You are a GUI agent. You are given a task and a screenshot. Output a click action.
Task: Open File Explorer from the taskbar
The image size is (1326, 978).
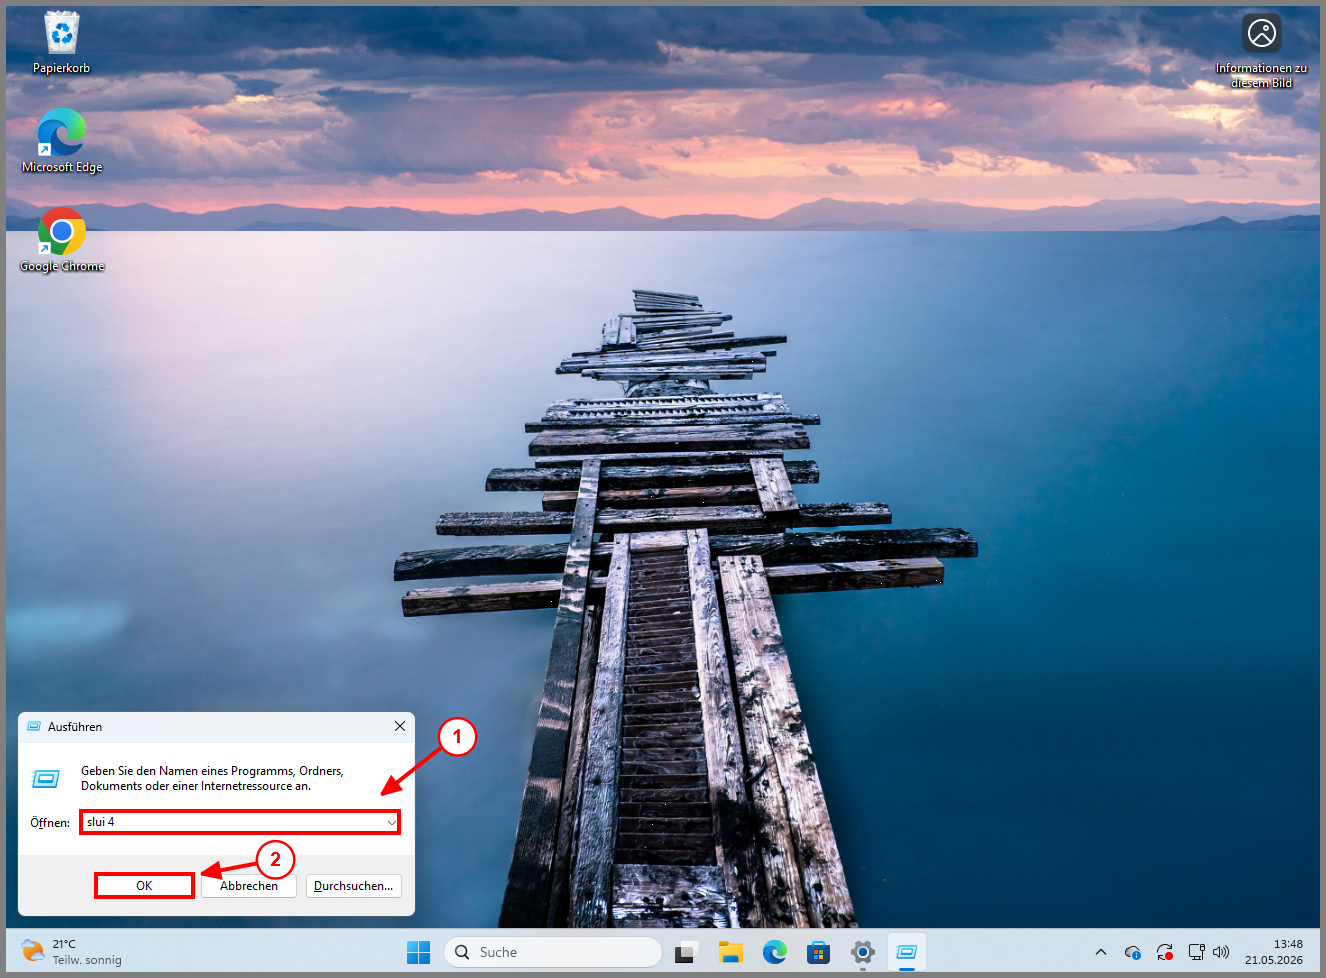pyautogui.click(x=731, y=952)
